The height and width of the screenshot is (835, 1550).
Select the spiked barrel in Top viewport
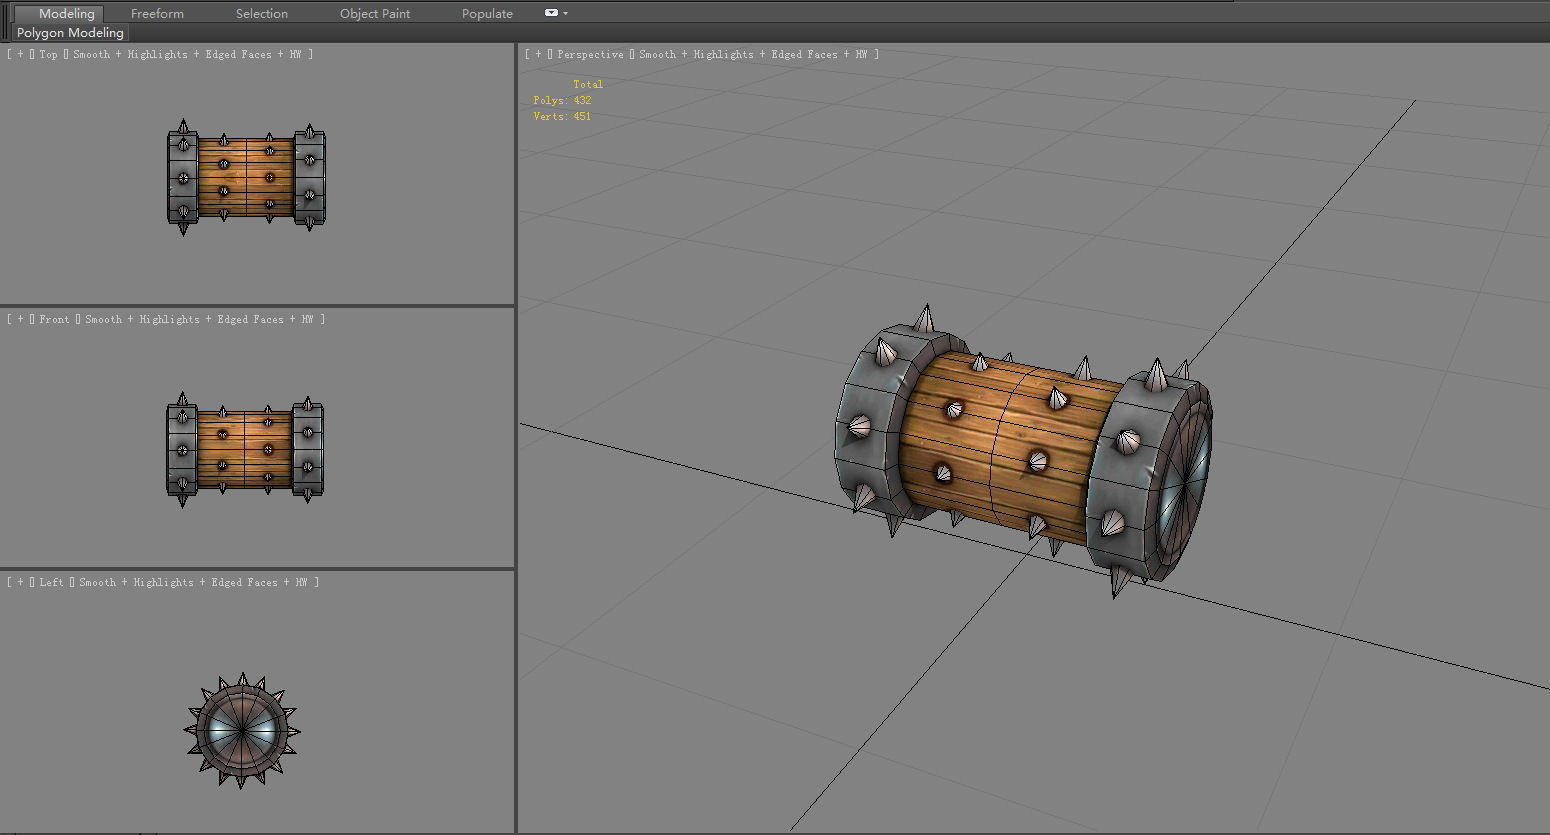pos(246,179)
